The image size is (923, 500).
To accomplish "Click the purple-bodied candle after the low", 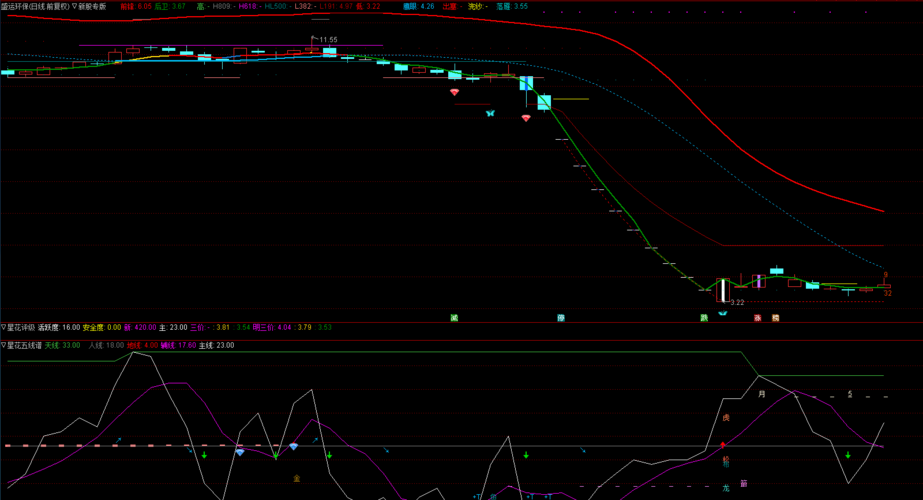I will pyautogui.click(x=759, y=282).
